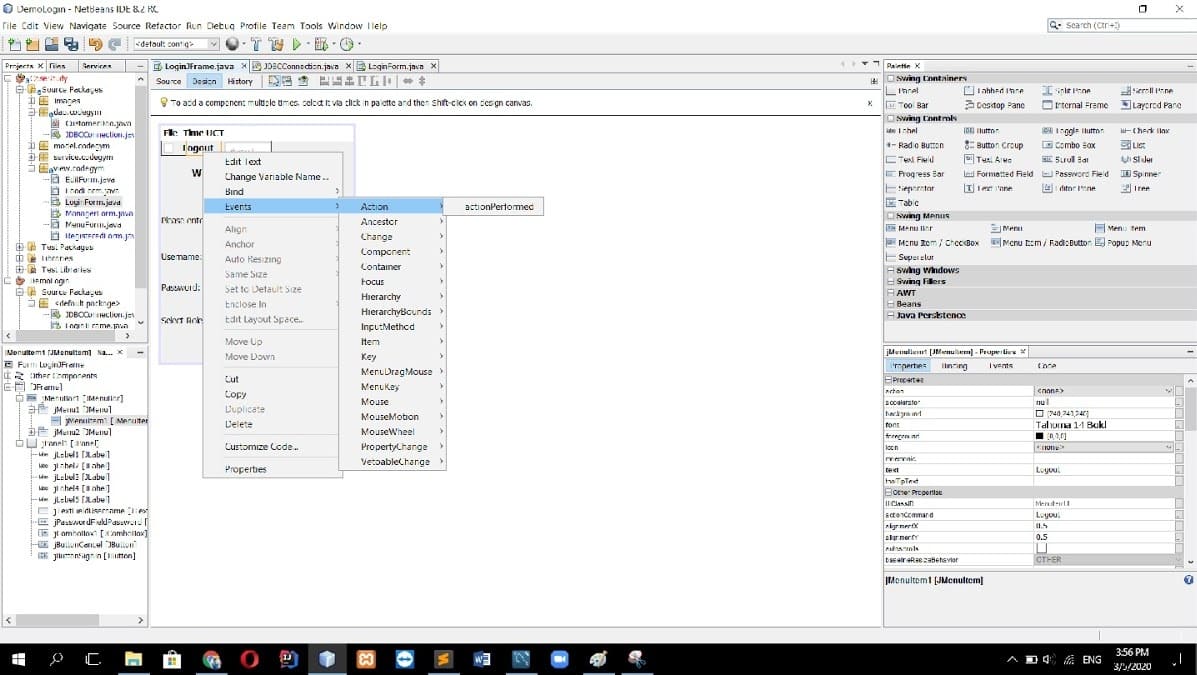
Task: Expand the Test Packages tree node
Action: coord(20,247)
